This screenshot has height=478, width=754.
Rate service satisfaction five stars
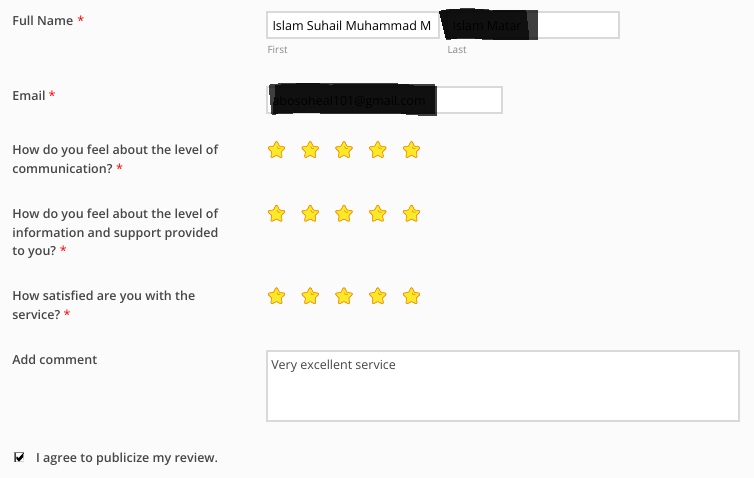pyautogui.click(x=411, y=296)
